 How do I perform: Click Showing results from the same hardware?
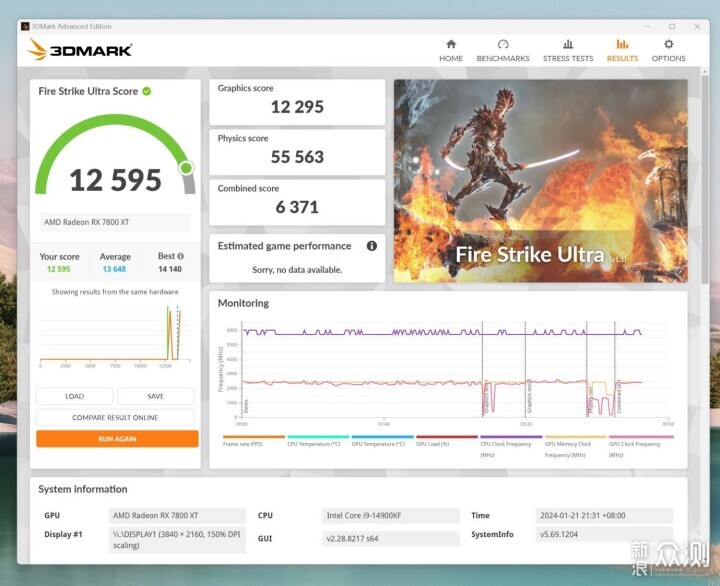coord(115,292)
